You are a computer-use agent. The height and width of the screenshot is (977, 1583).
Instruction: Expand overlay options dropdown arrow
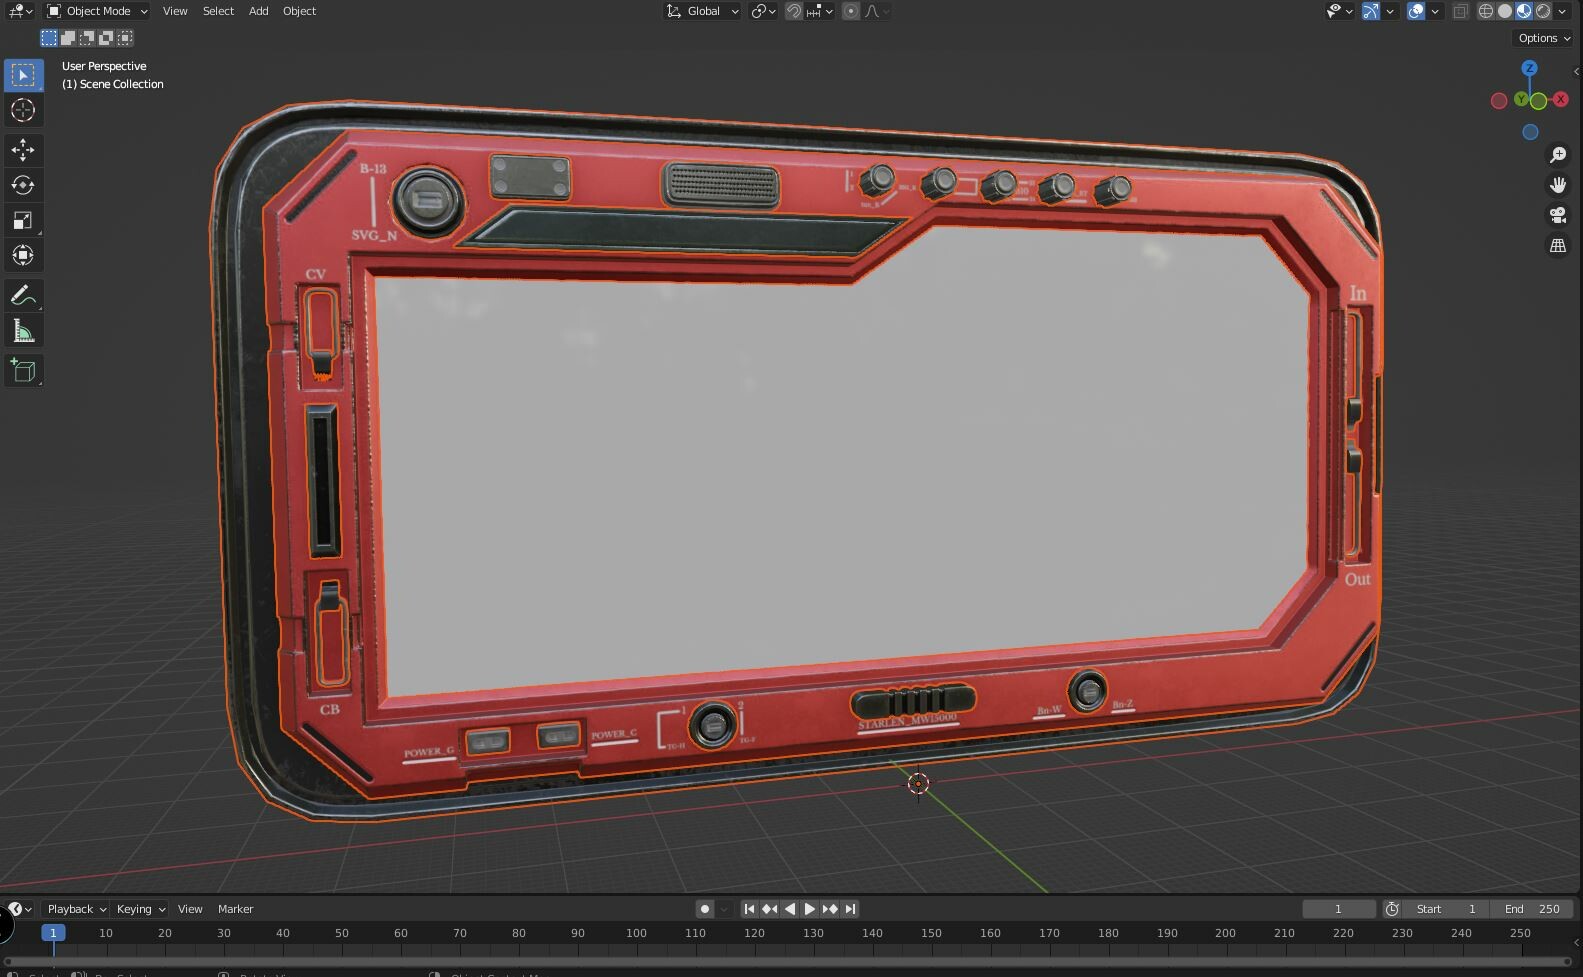coord(1435,11)
